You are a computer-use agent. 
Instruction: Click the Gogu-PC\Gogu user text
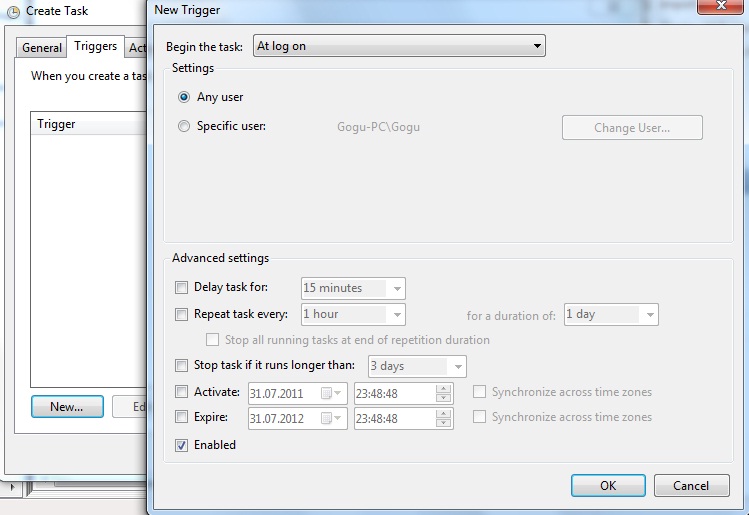[x=378, y=127]
